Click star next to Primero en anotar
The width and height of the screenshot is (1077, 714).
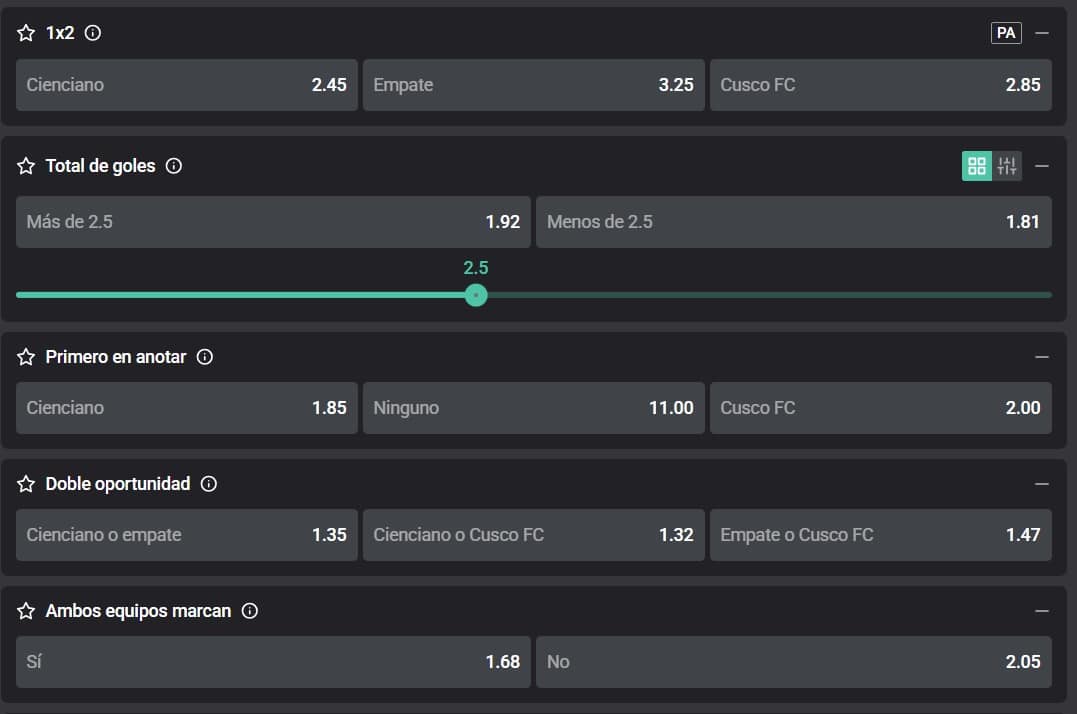pyautogui.click(x=27, y=357)
